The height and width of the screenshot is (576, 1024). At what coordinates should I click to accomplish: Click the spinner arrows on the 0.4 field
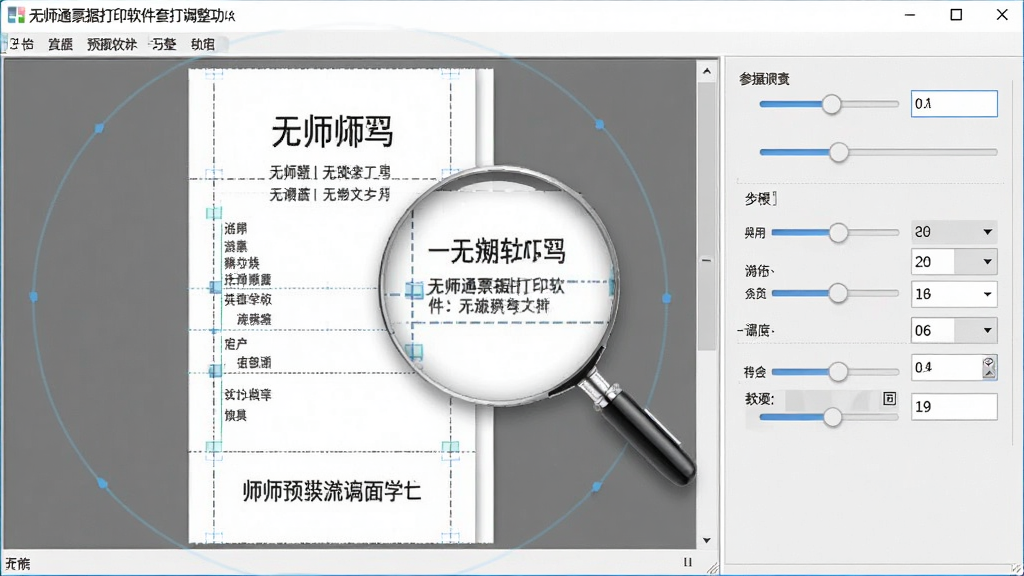point(989,368)
